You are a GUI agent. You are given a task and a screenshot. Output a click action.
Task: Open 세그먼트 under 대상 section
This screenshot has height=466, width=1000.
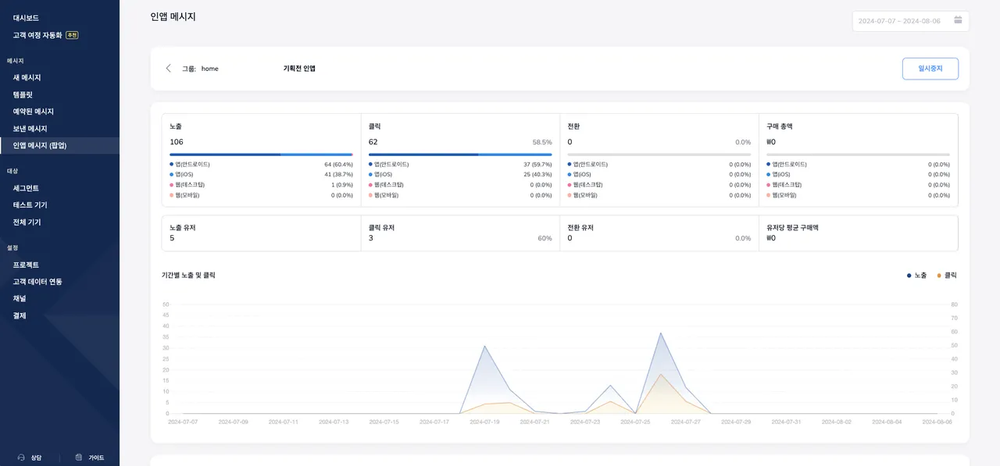click(26, 188)
